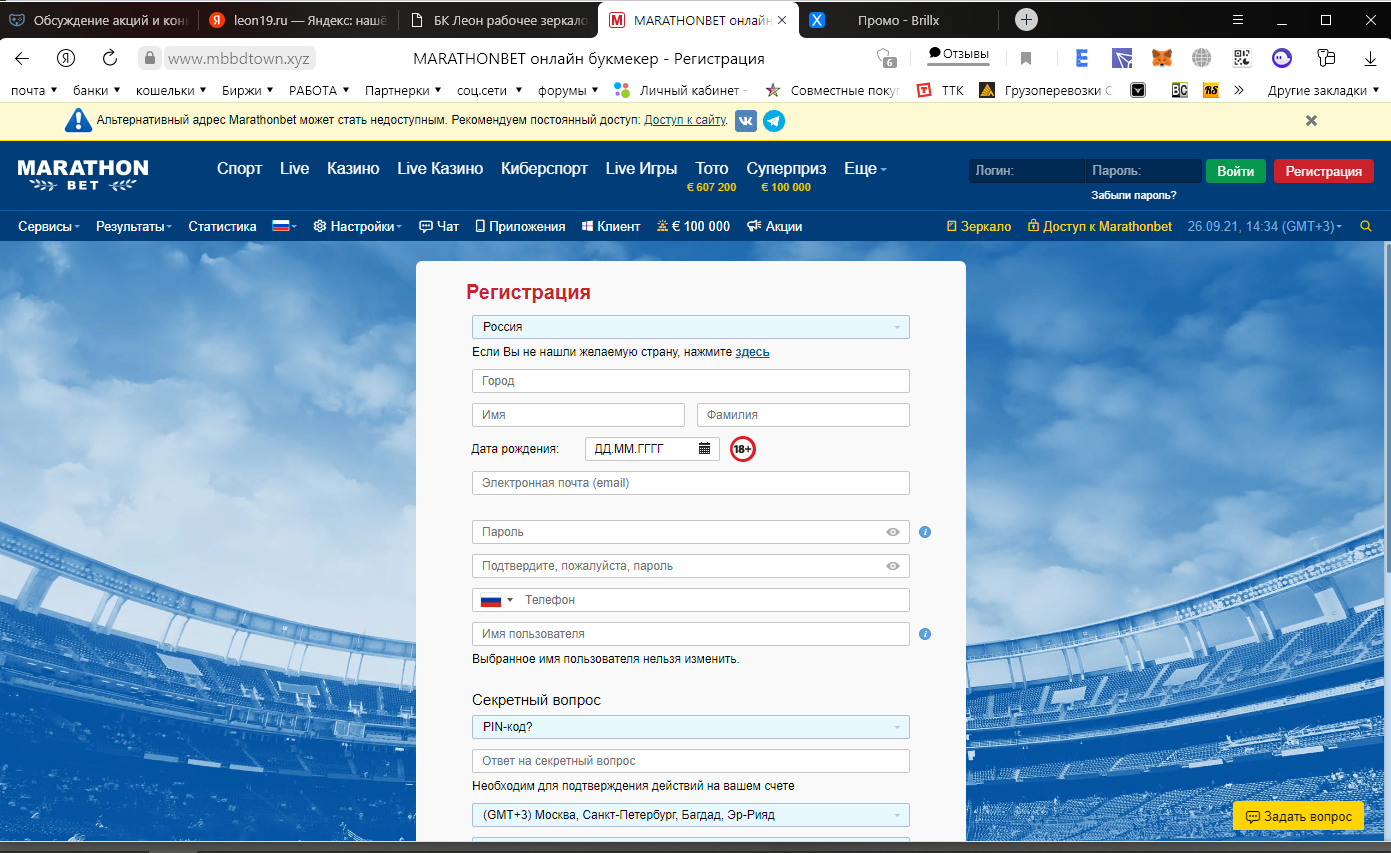Open the MetaMask fox extension
1391x853 pixels.
click(1161, 58)
